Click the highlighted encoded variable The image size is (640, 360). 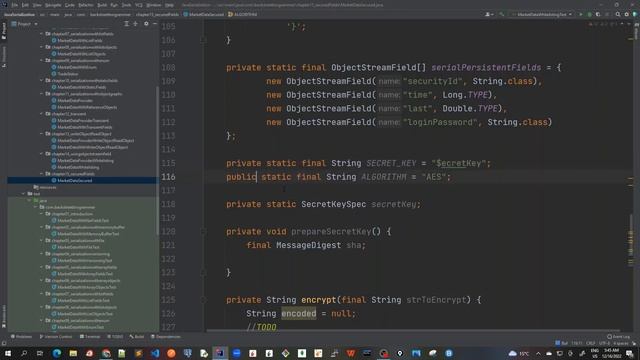[299, 313]
